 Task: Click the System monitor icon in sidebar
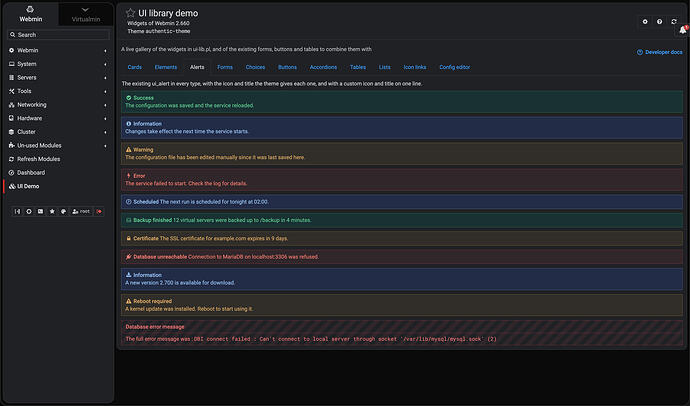tap(11, 64)
